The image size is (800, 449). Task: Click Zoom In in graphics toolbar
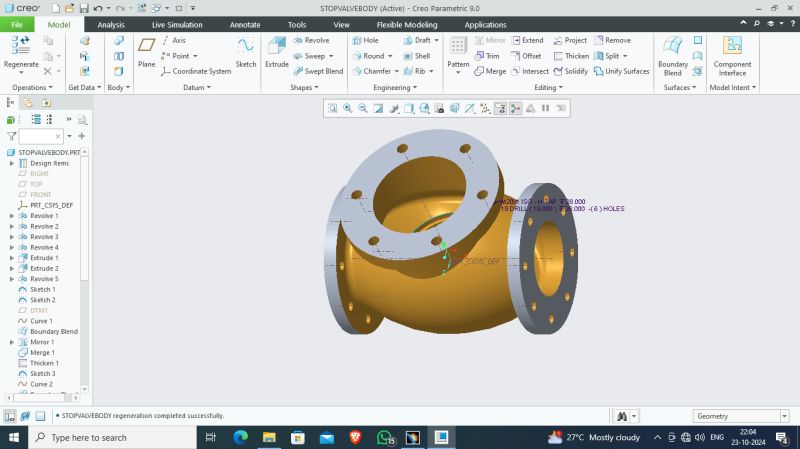click(347, 108)
